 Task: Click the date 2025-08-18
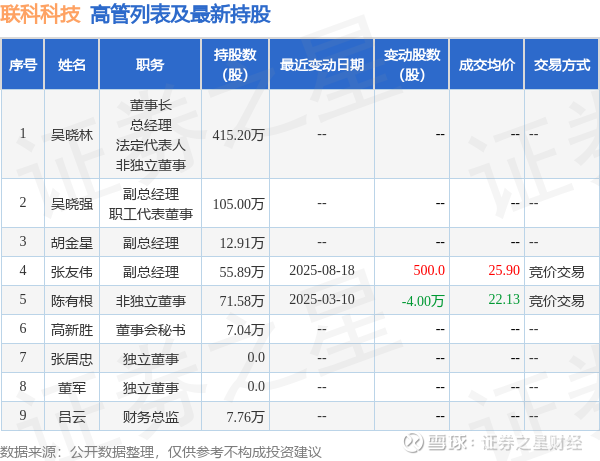[x=322, y=270]
